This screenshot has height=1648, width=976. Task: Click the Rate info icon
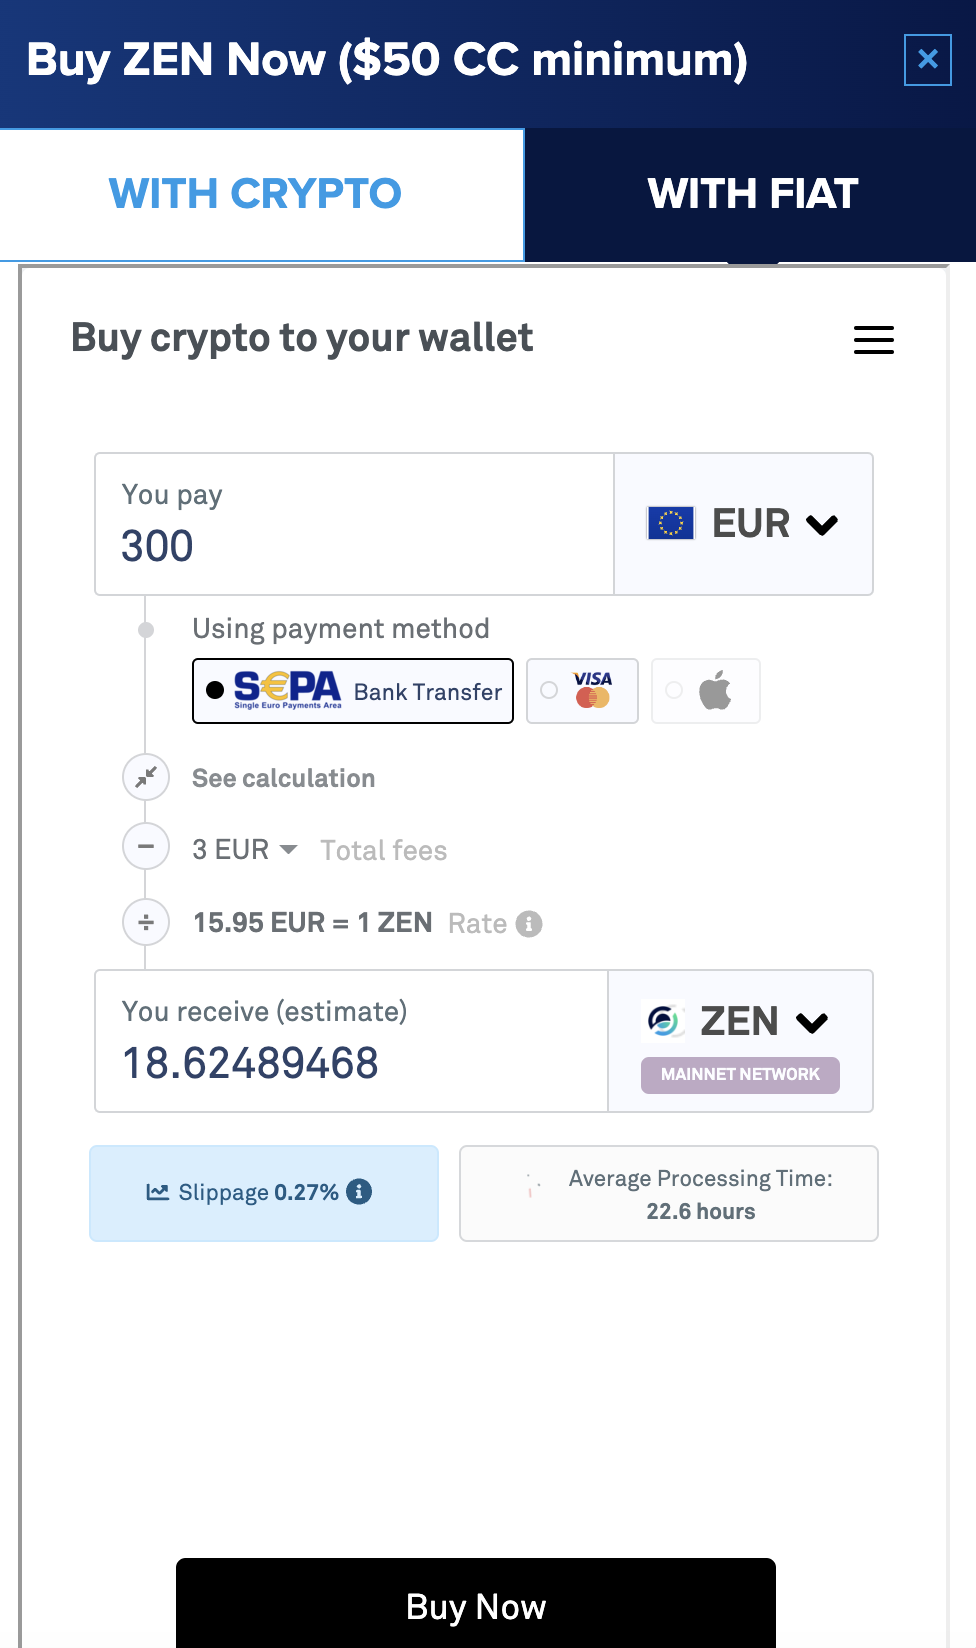tap(529, 924)
